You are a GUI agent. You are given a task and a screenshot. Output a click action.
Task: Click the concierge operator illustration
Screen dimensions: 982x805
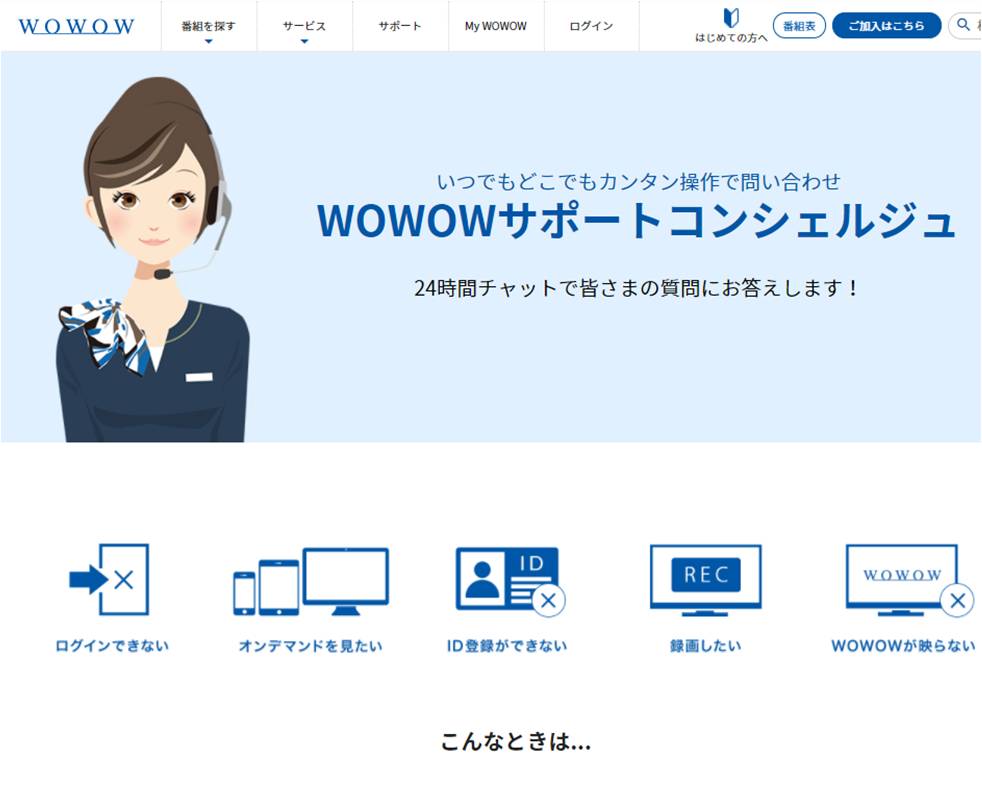coord(153,260)
